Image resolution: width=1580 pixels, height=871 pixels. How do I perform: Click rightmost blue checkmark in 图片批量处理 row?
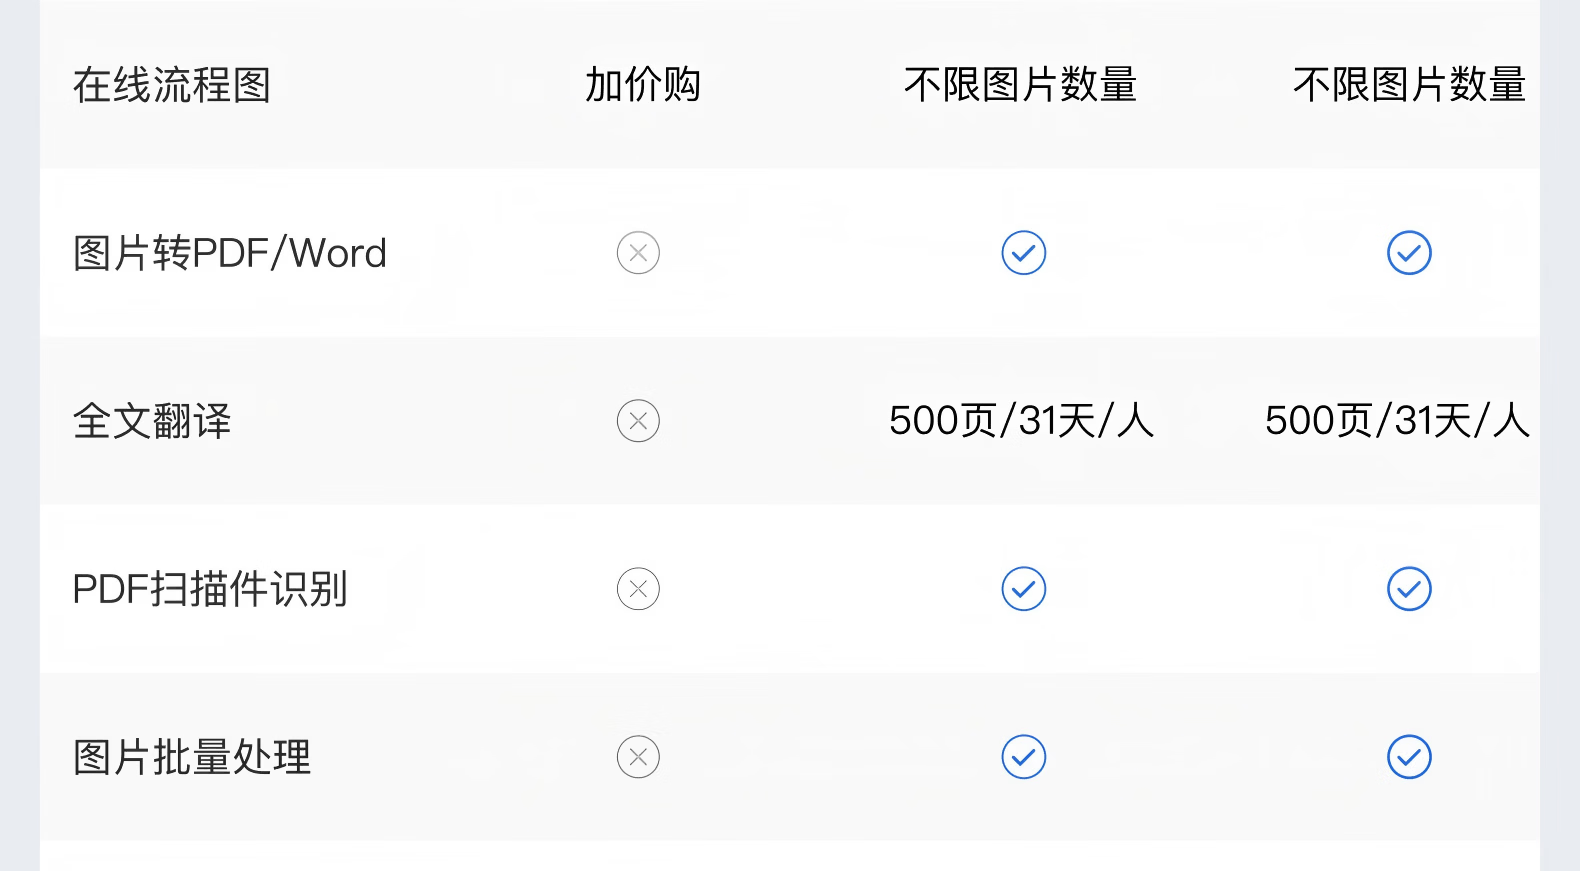[1409, 757]
